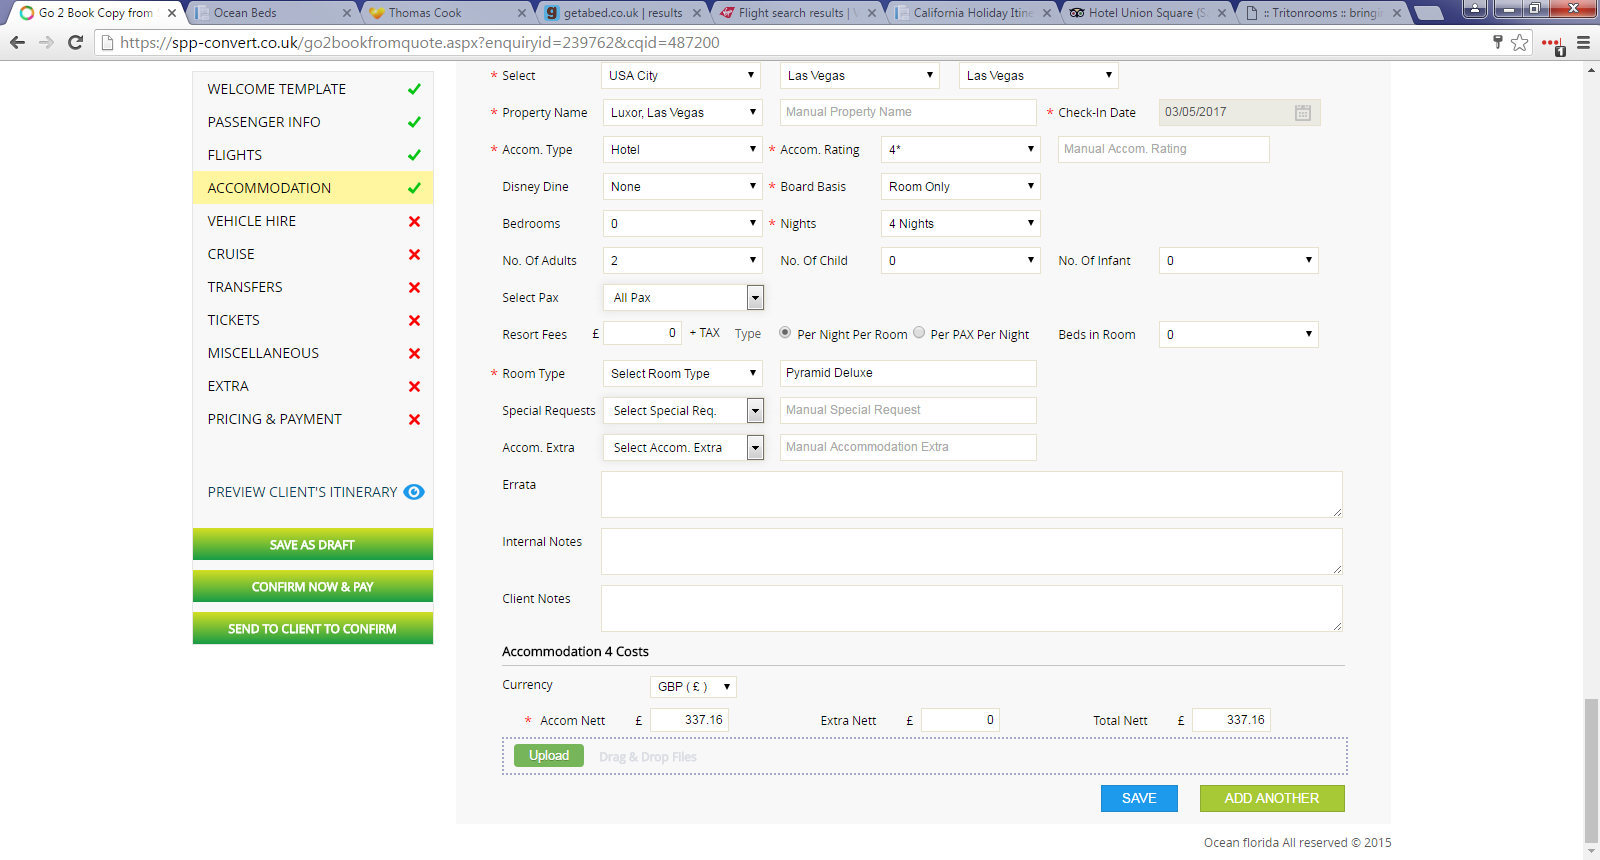Close the getabed.co.uk results tab
The width and height of the screenshot is (1600, 860).
coord(697,13)
